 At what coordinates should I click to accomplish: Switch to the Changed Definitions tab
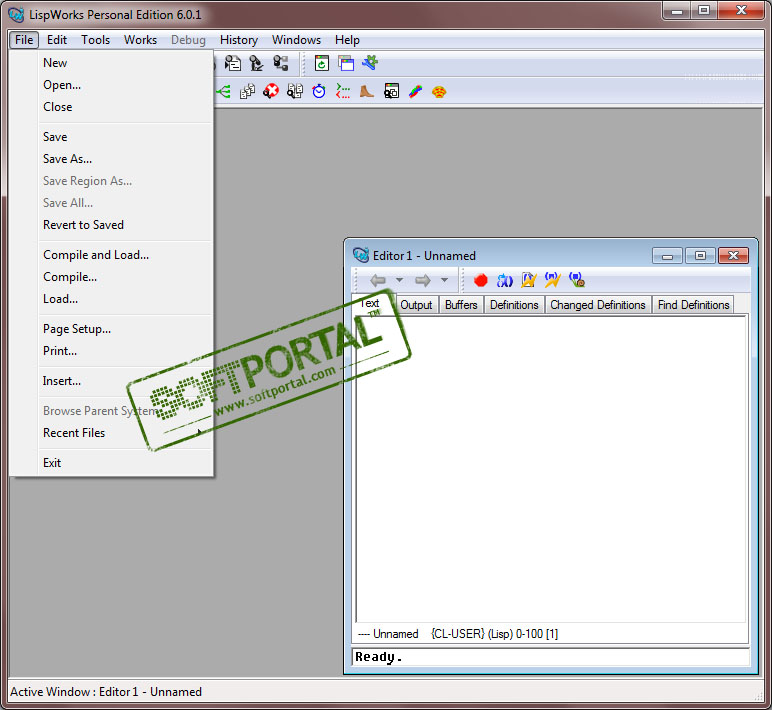(x=598, y=305)
